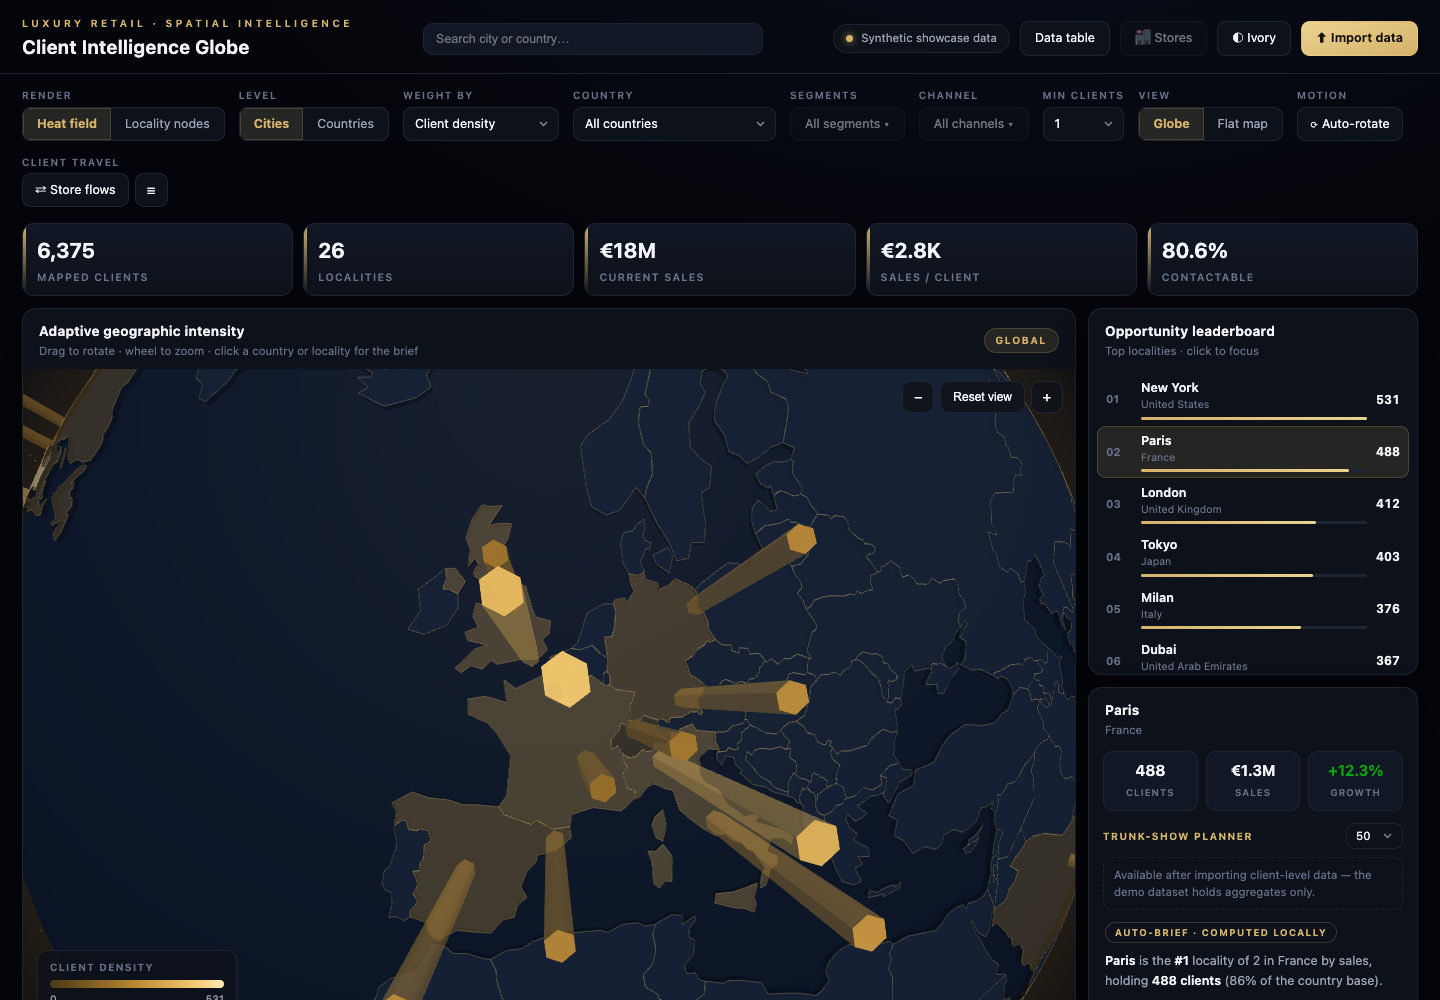This screenshot has width=1440, height=1000.
Task: Switch level to Countries
Action: pyautogui.click(x=345, y=124)
